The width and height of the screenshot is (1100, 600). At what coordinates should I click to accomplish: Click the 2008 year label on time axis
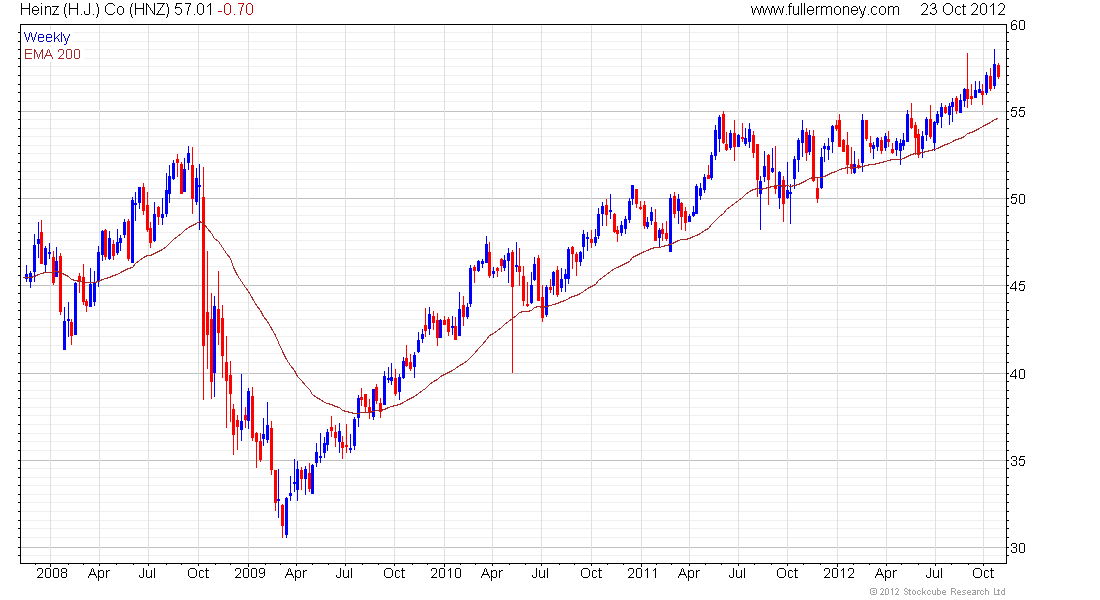pyautogui.click(x=52, y=573)
